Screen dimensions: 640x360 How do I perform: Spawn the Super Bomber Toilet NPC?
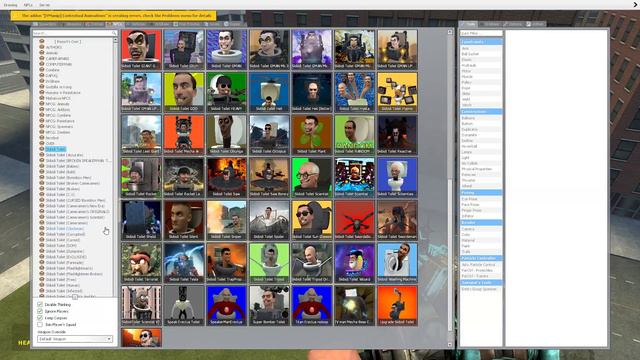point(269,305)
